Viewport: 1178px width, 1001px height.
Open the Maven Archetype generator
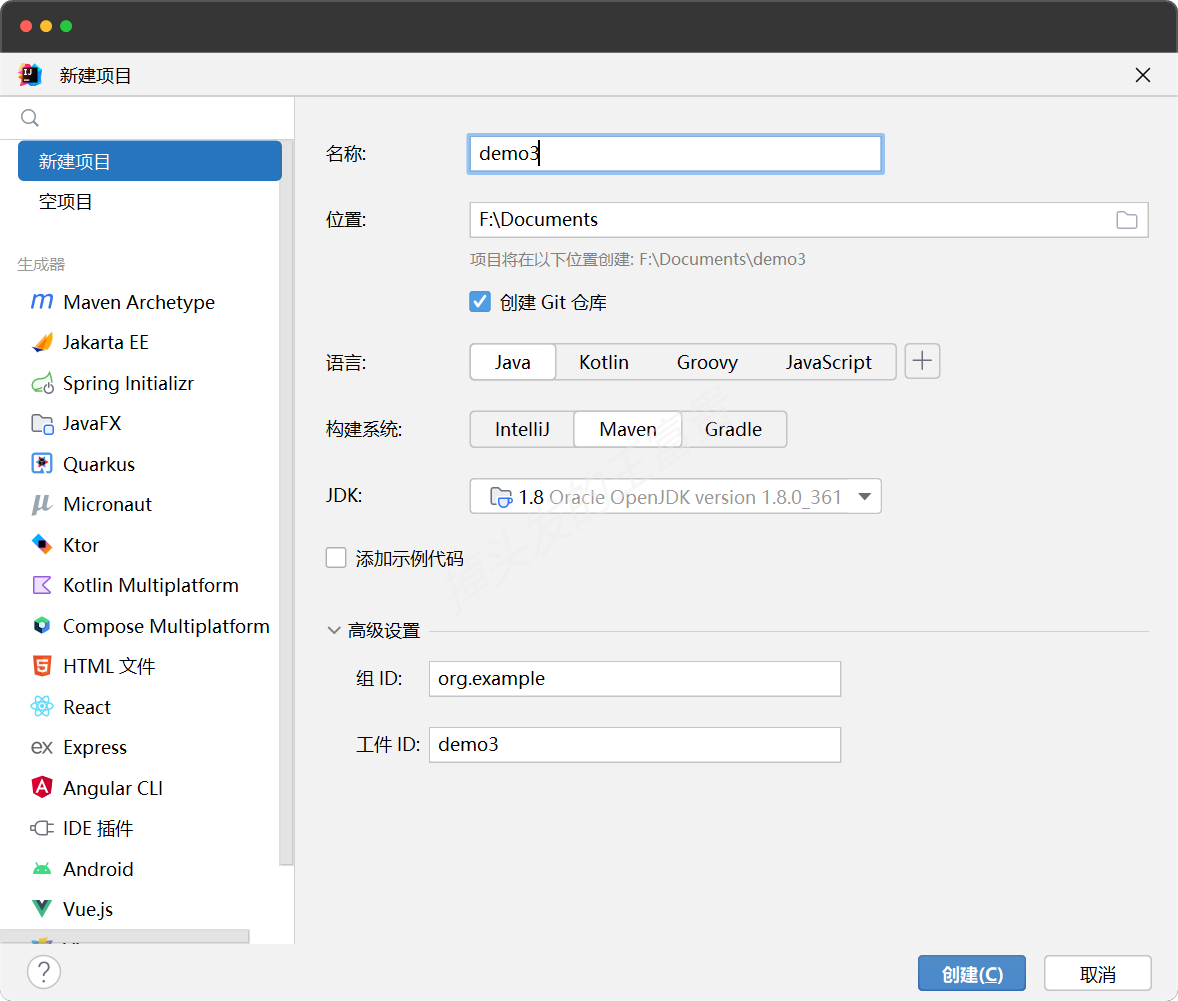pyautogui.click(x=139, y=302)
